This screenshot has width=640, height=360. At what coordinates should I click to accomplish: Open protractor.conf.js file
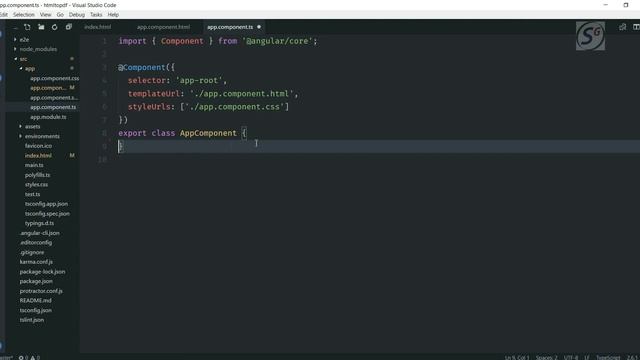tap(41, 291)
